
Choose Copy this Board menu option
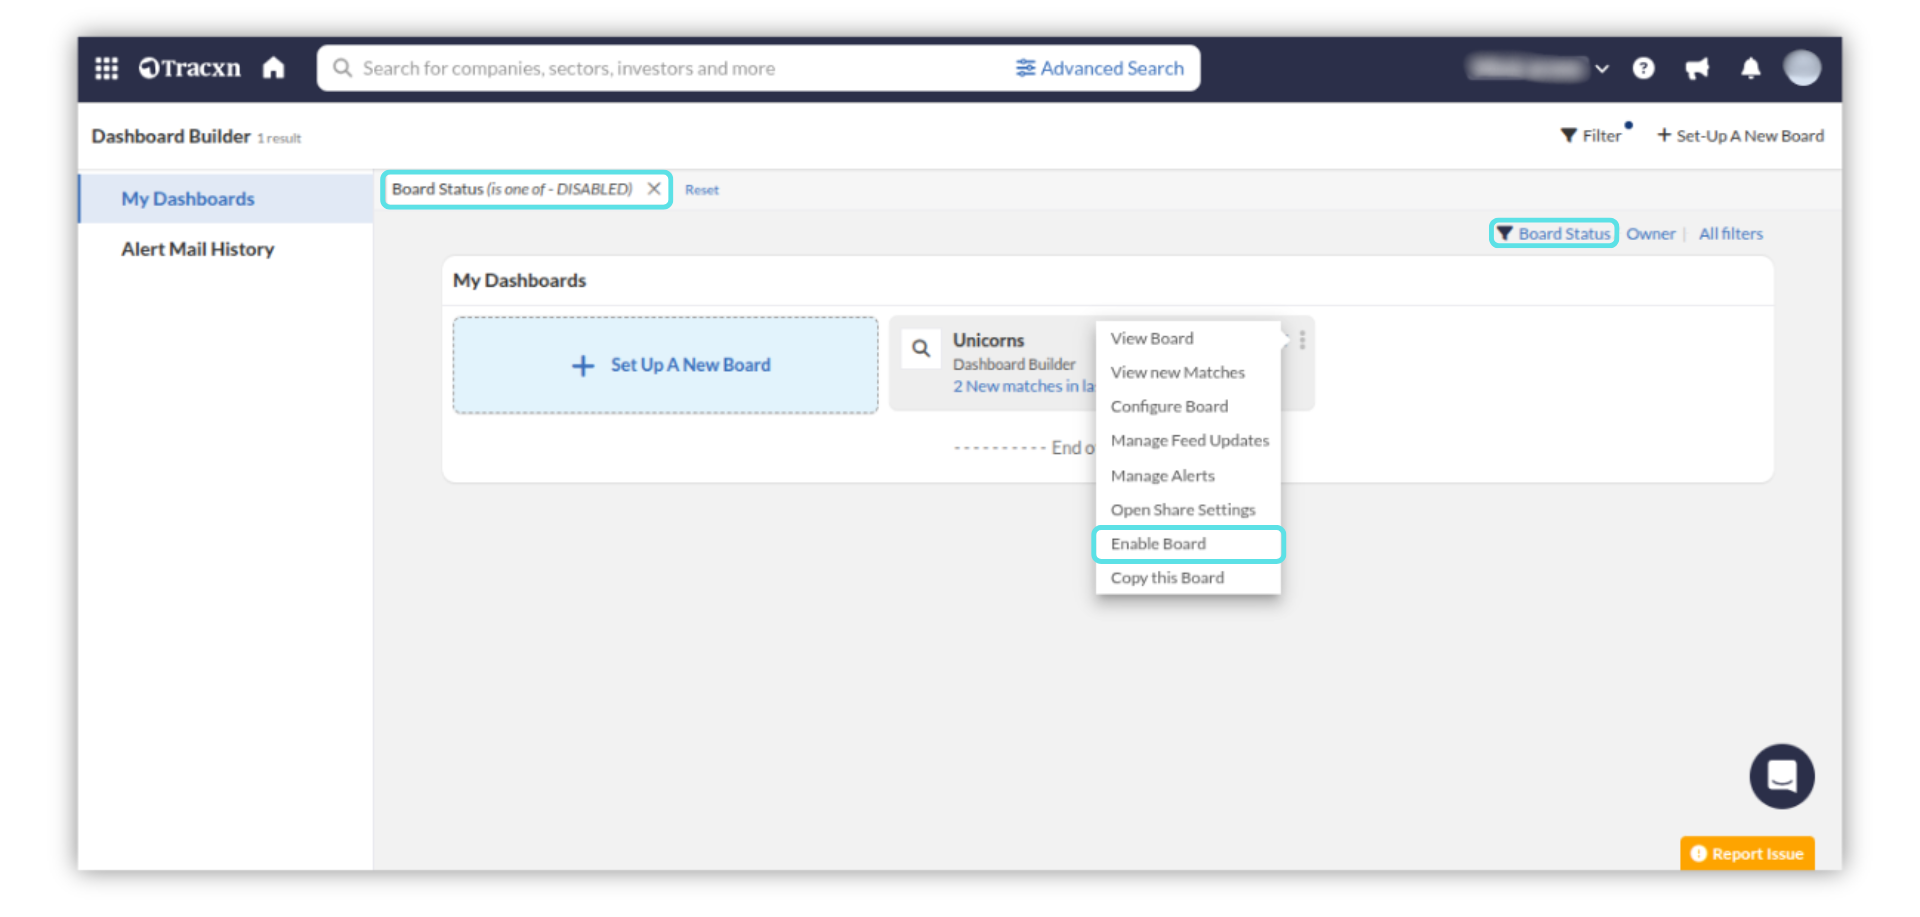(1167, 578)
